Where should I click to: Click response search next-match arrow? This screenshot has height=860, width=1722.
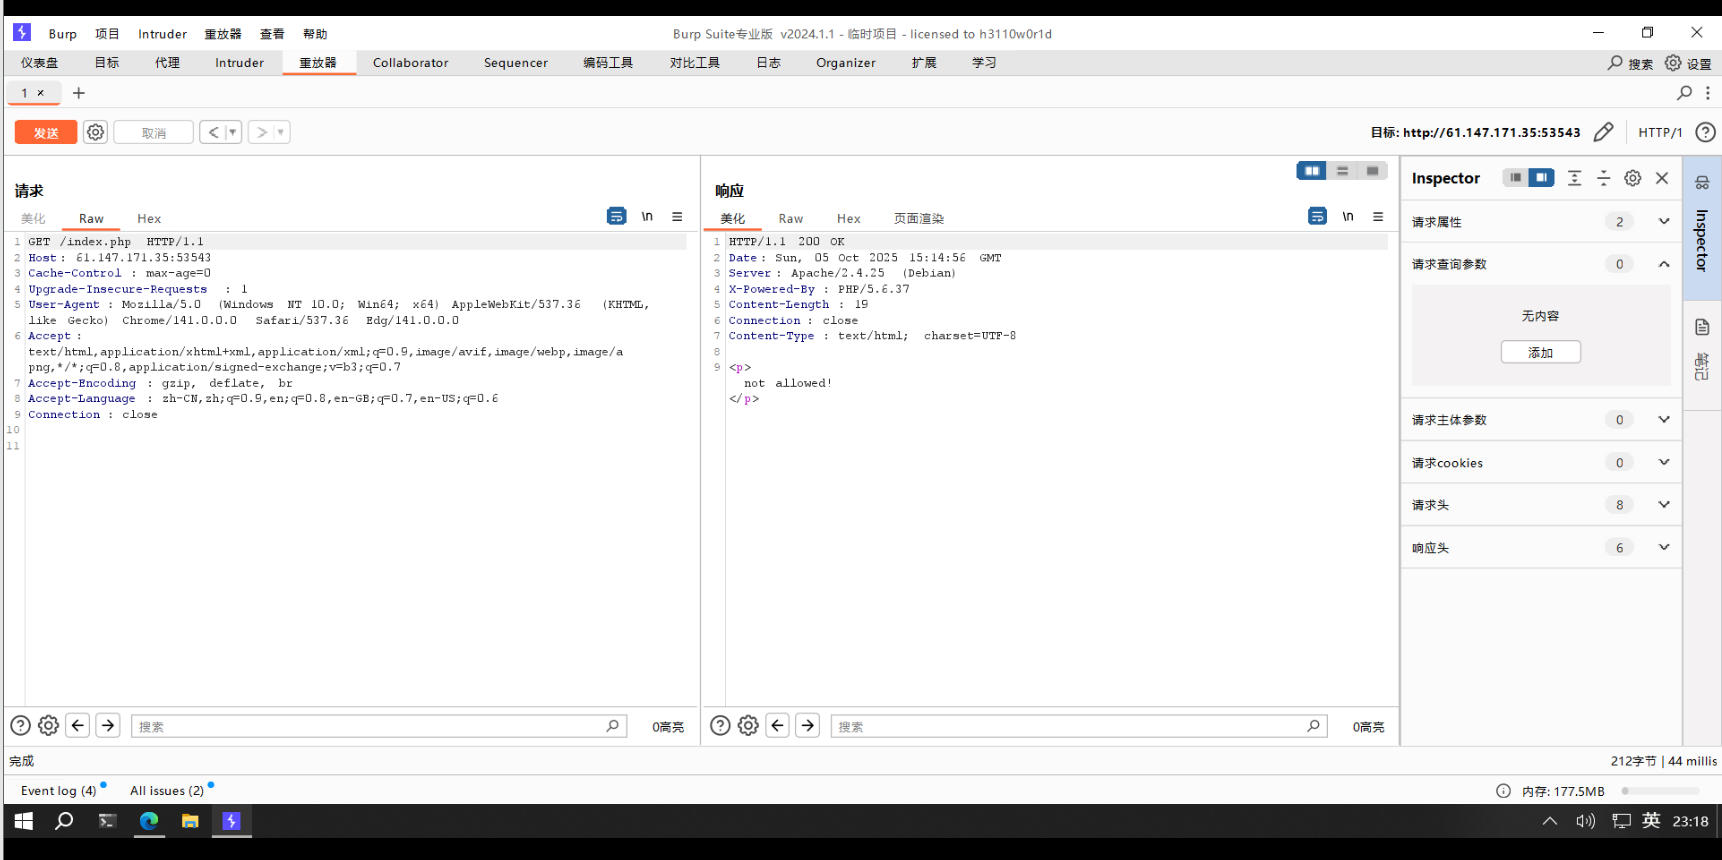[x=808, y=725]
